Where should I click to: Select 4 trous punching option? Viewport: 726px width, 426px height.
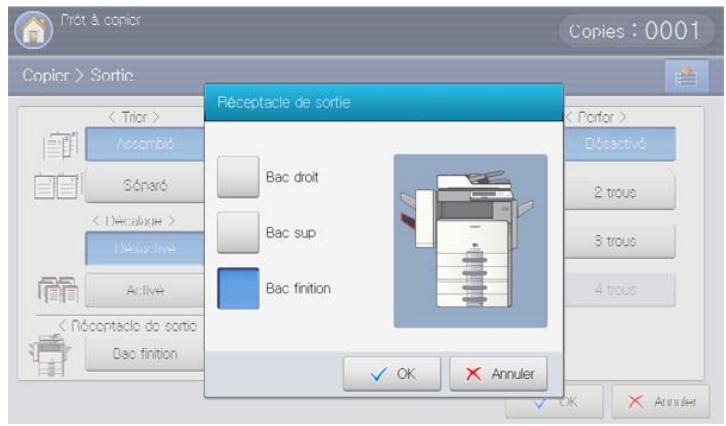[620, 290]
